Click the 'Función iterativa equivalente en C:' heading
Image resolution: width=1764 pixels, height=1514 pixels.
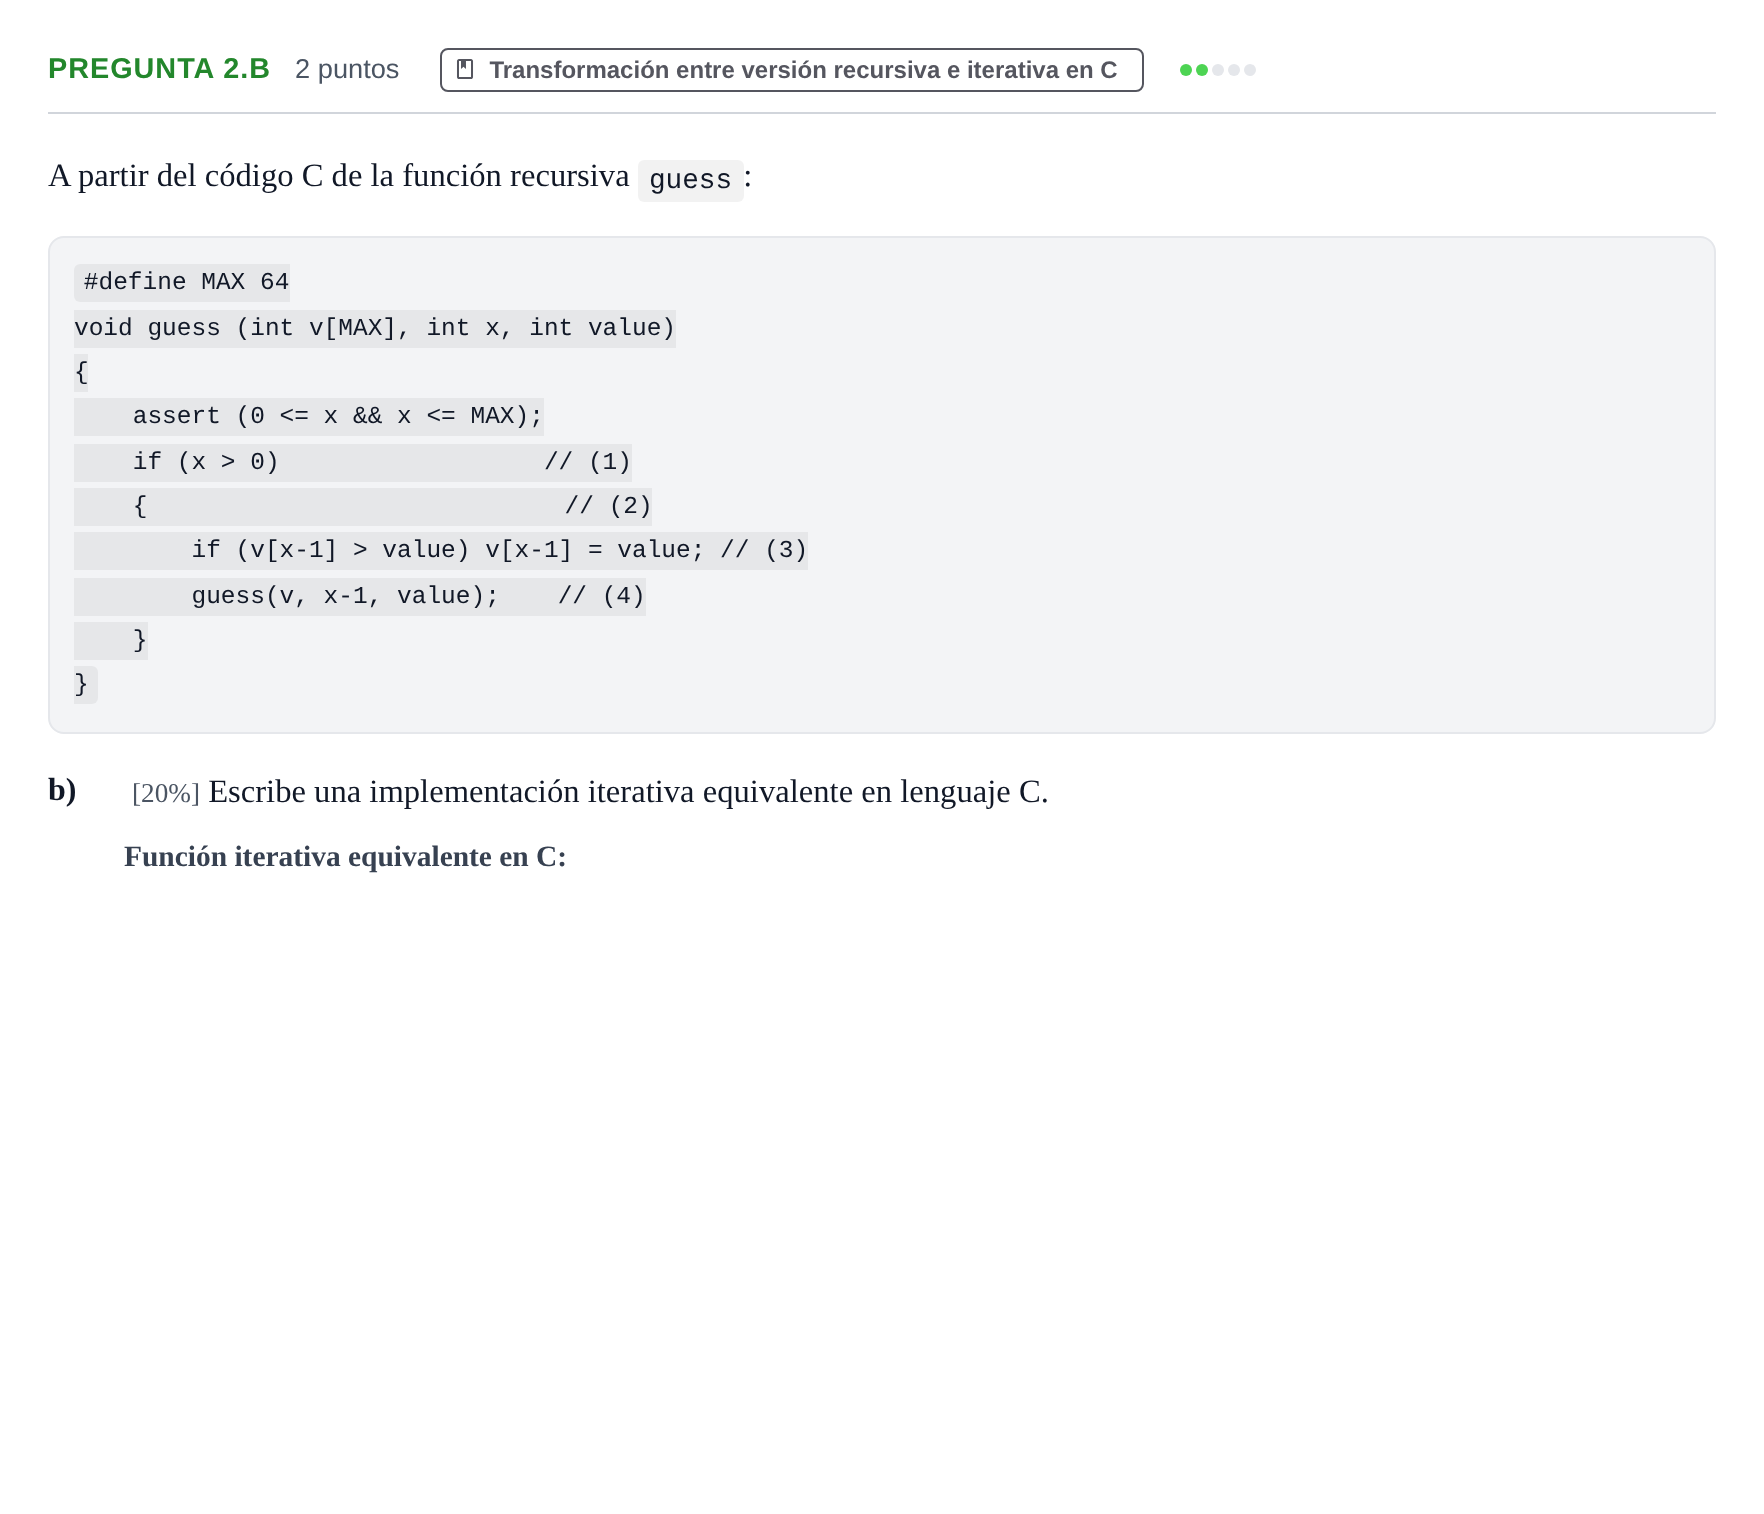[345, 857]
